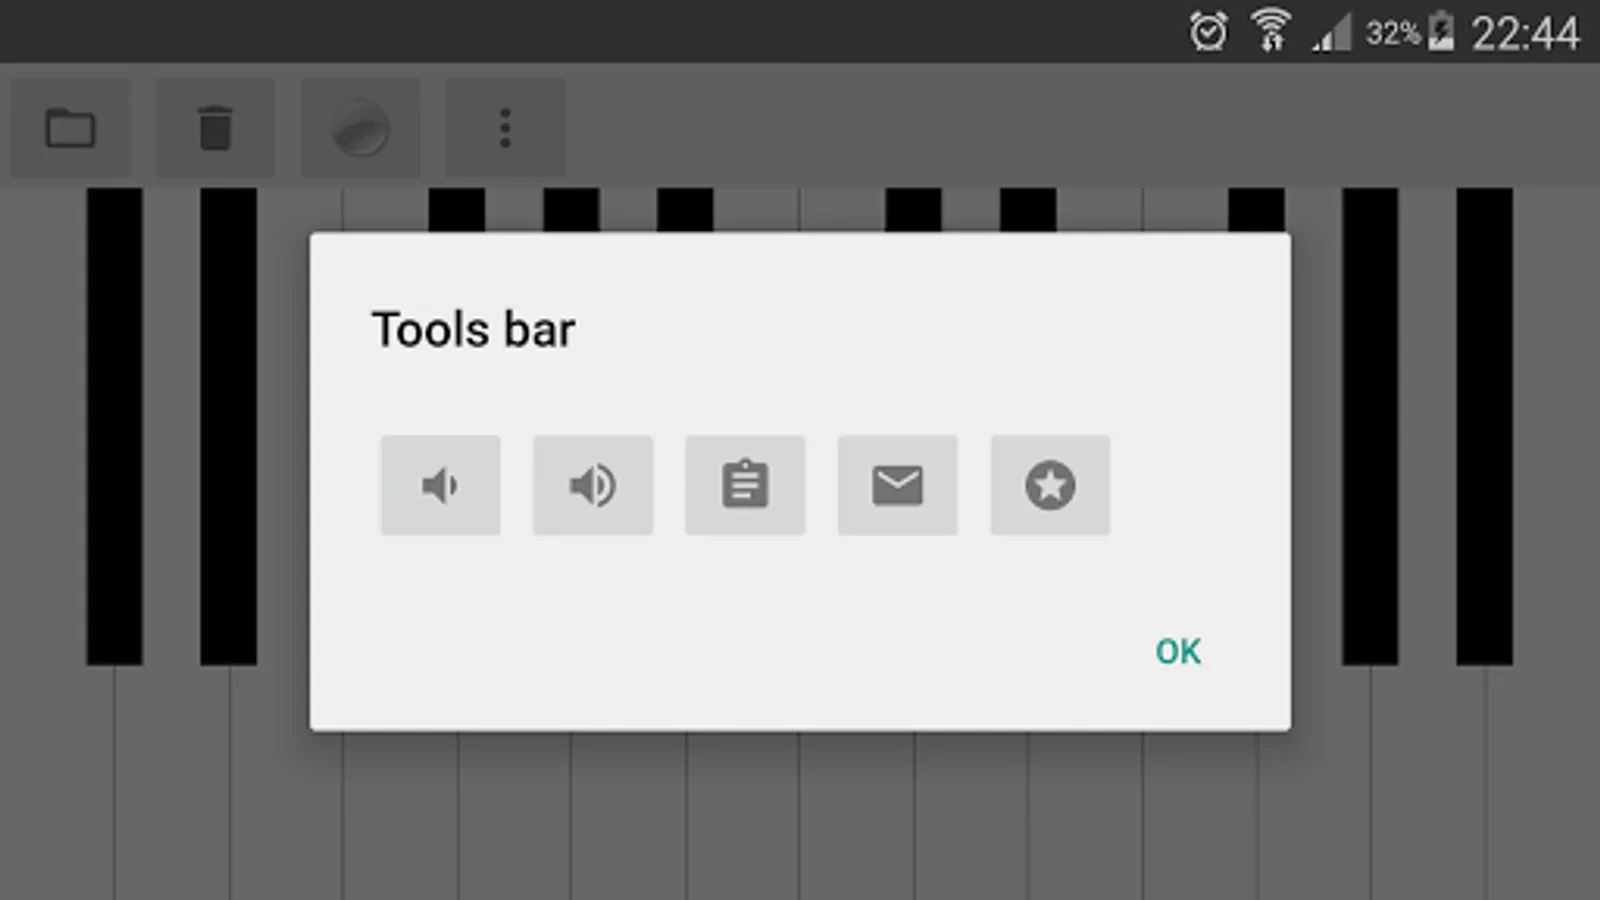Tap the leftmost black piano key
Screen dimensions: 1600x900
click(x=114, y=426)
